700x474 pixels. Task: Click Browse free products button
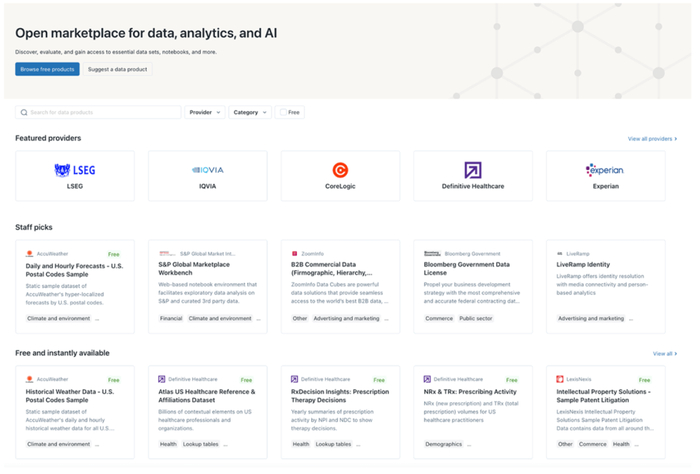pyautogui.click(x=47, y=69)
